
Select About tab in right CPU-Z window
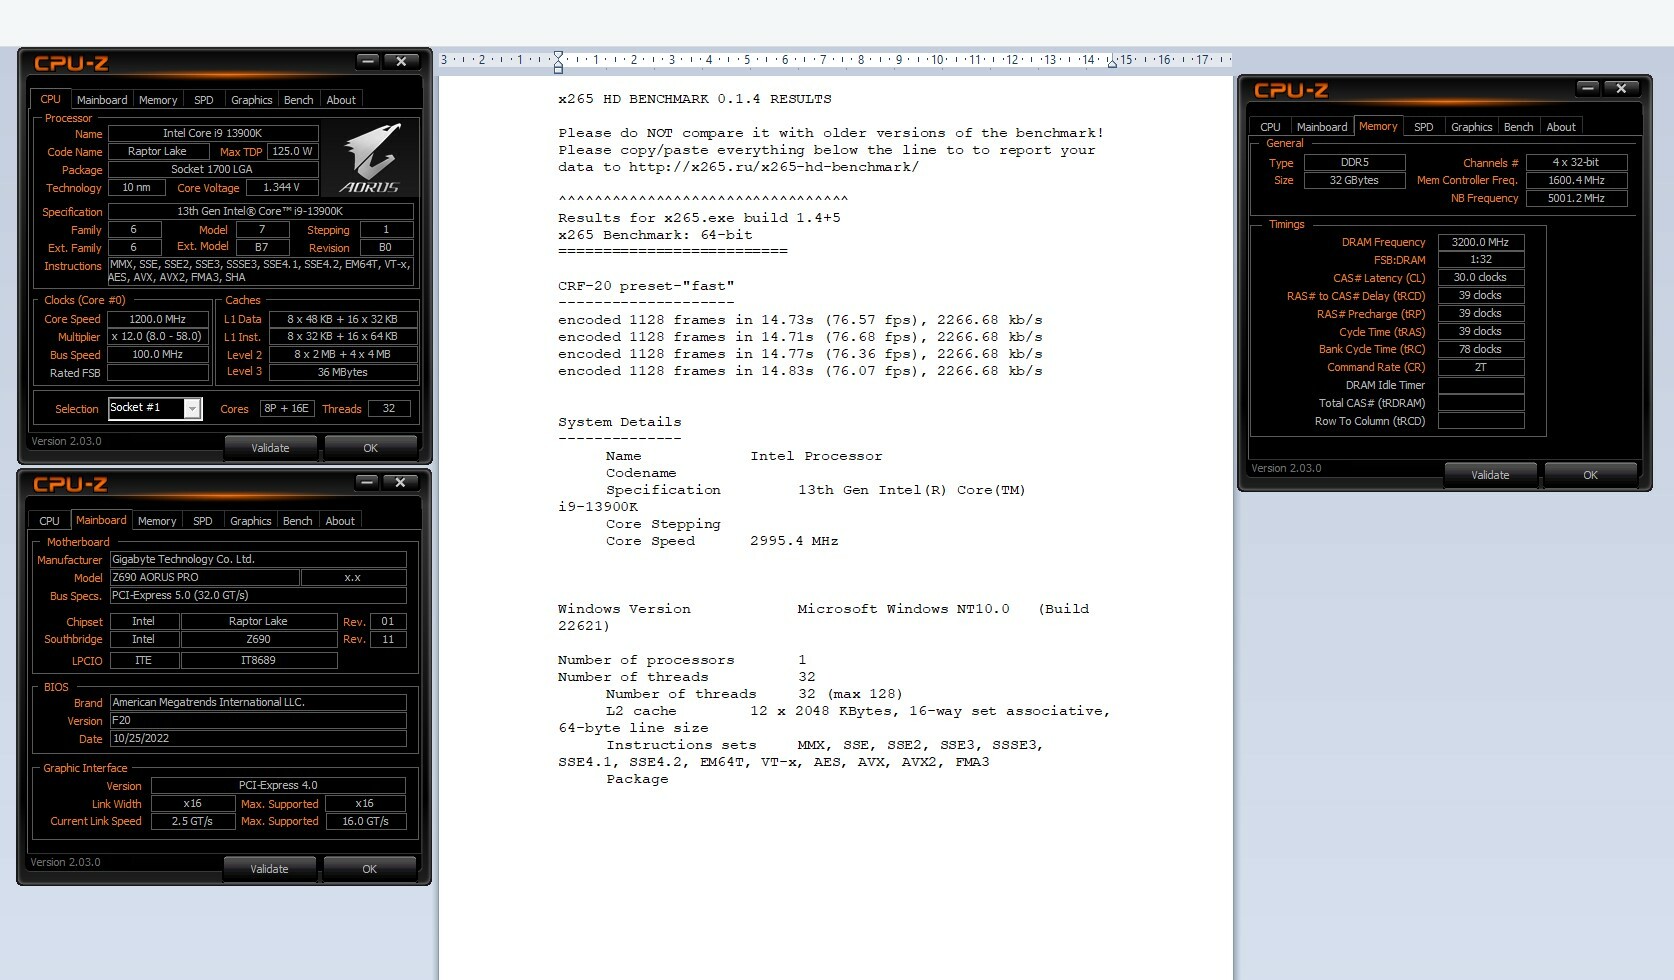[1561, 127]
